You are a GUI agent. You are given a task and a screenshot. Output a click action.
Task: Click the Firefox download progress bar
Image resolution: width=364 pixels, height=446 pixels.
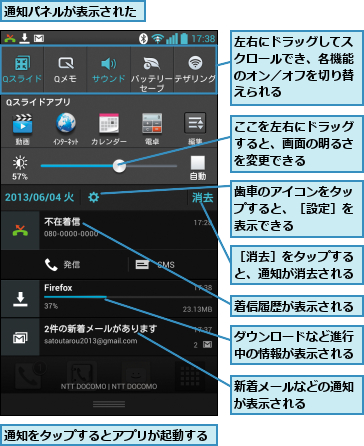[x=128, y=297]
